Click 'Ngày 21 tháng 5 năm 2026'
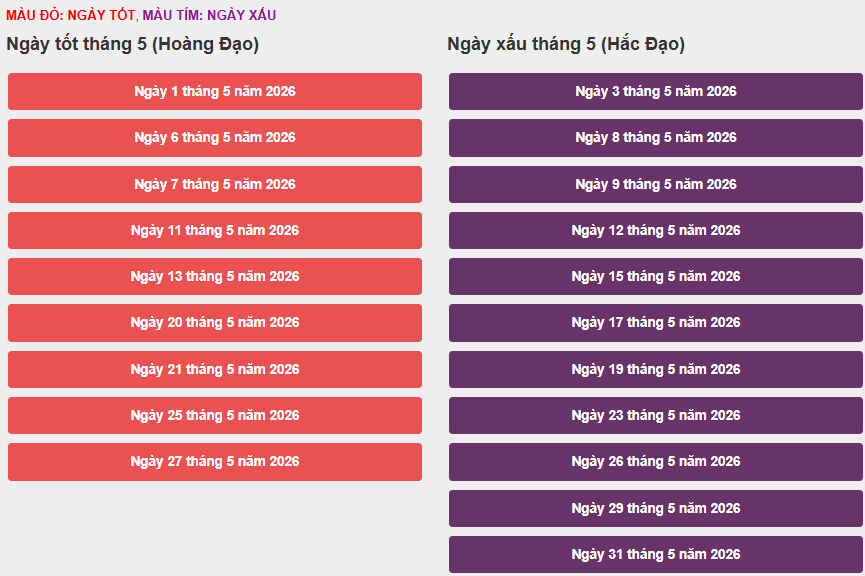 [215, 369]
